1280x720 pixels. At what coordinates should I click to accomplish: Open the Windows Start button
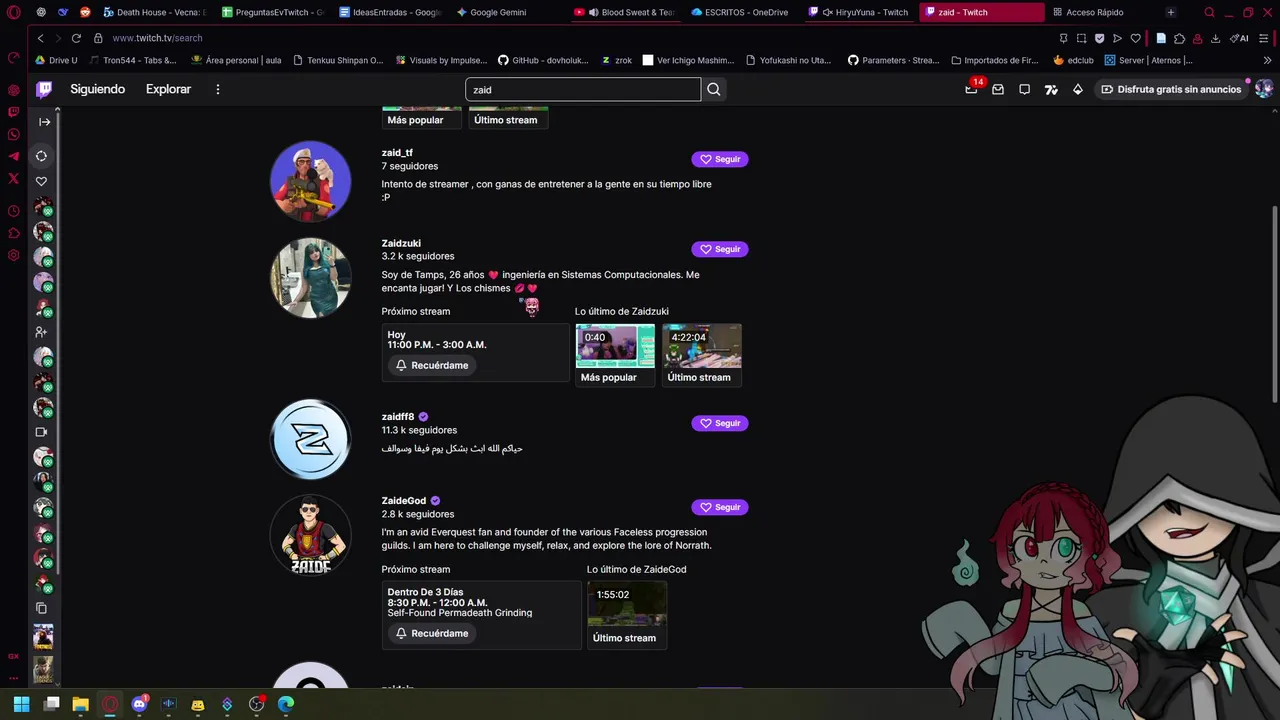pos(21,704)
